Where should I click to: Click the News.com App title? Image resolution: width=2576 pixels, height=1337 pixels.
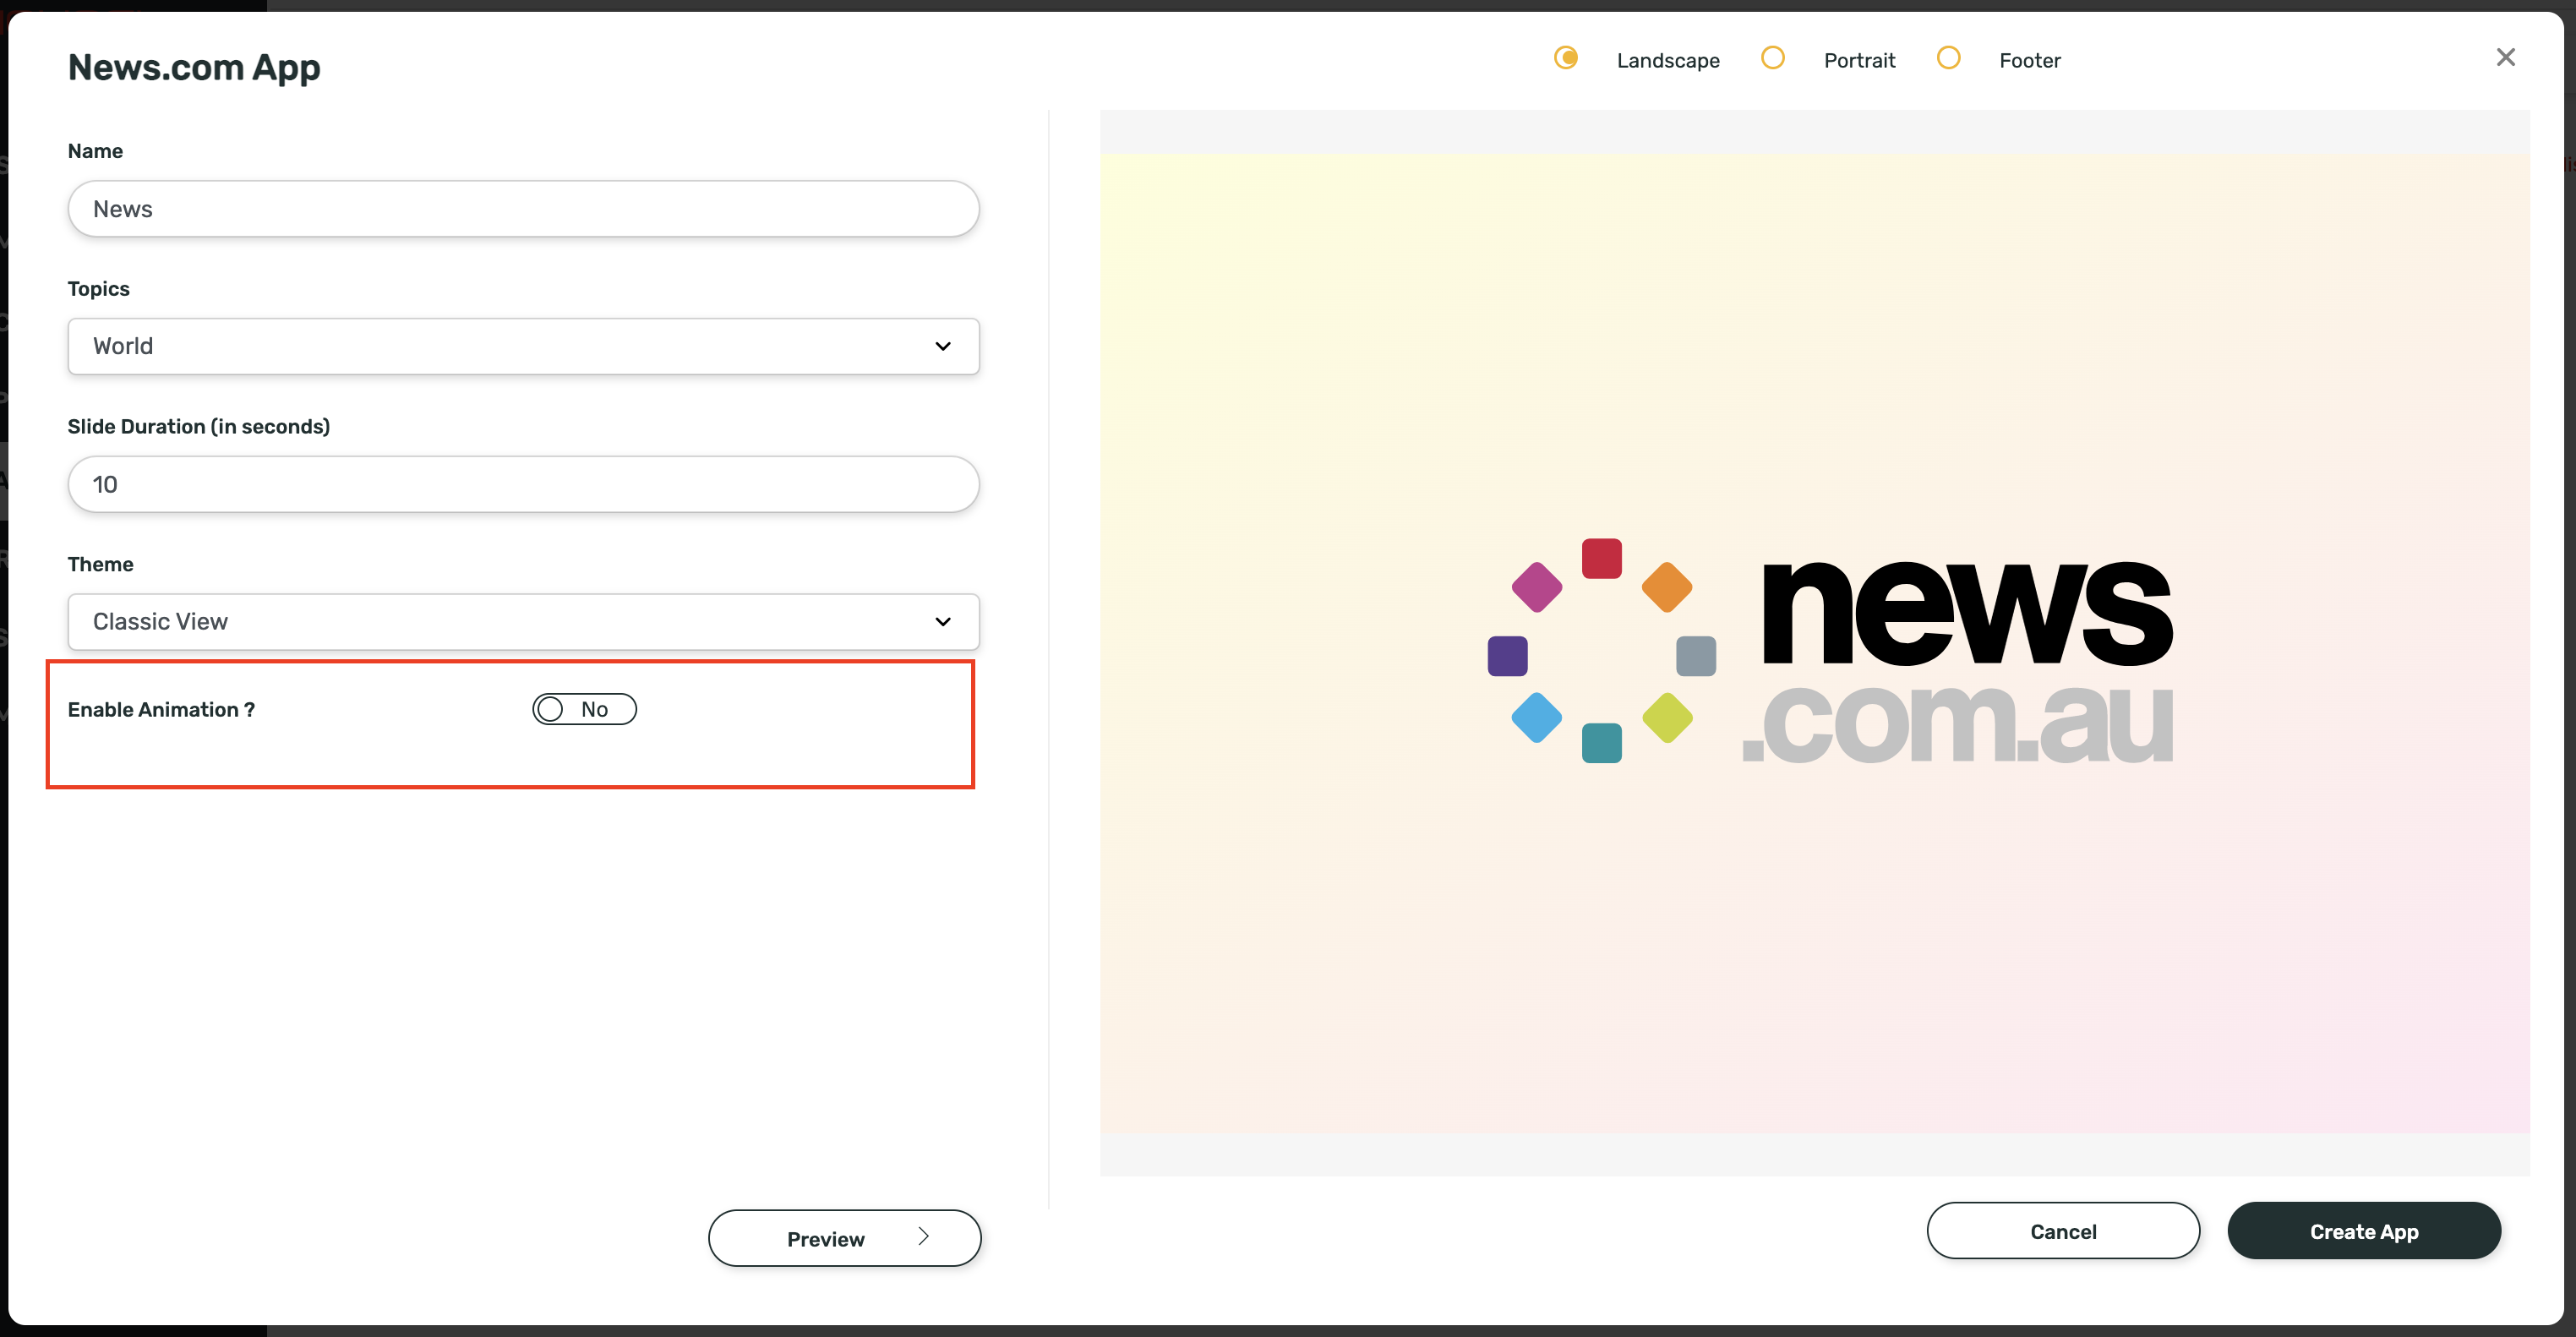click(x=194, y=67)
